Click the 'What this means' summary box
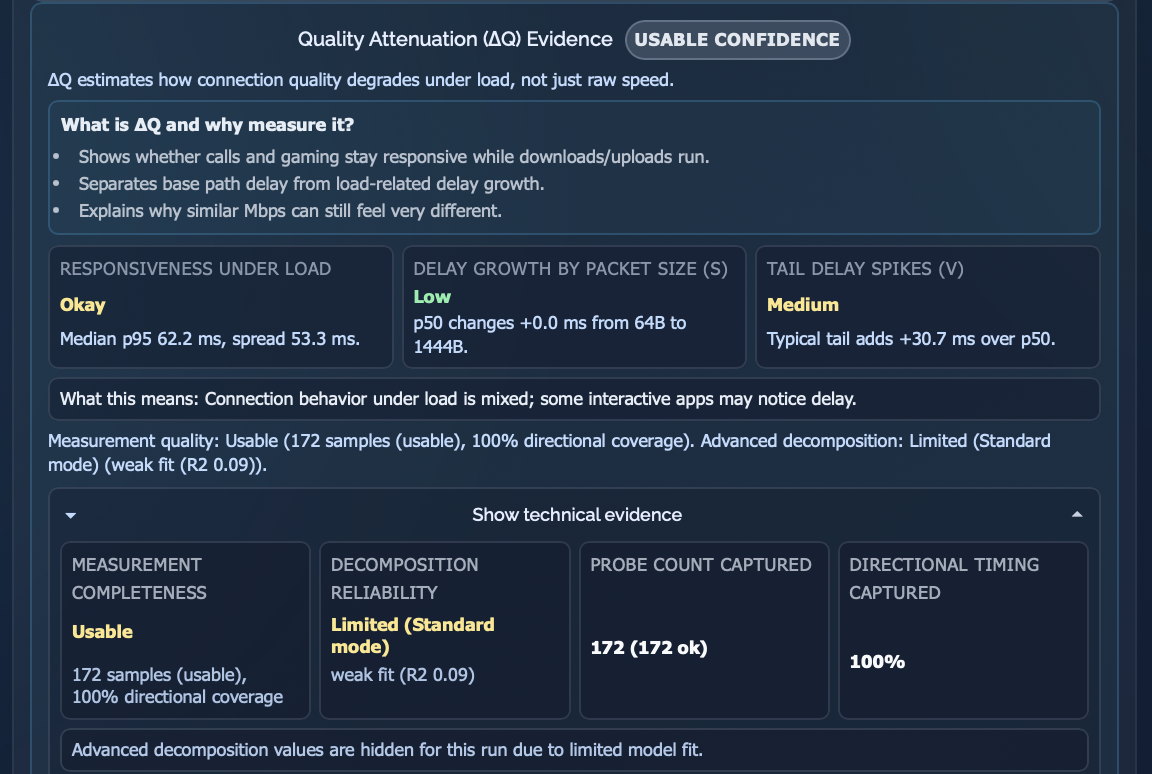This screenshot has width=1152, height=774. coord(574,399)
